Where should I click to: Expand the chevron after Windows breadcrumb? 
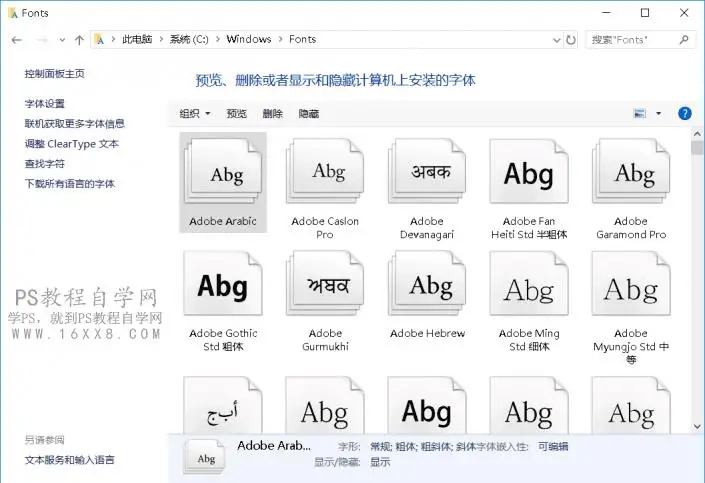coord(281,40)
